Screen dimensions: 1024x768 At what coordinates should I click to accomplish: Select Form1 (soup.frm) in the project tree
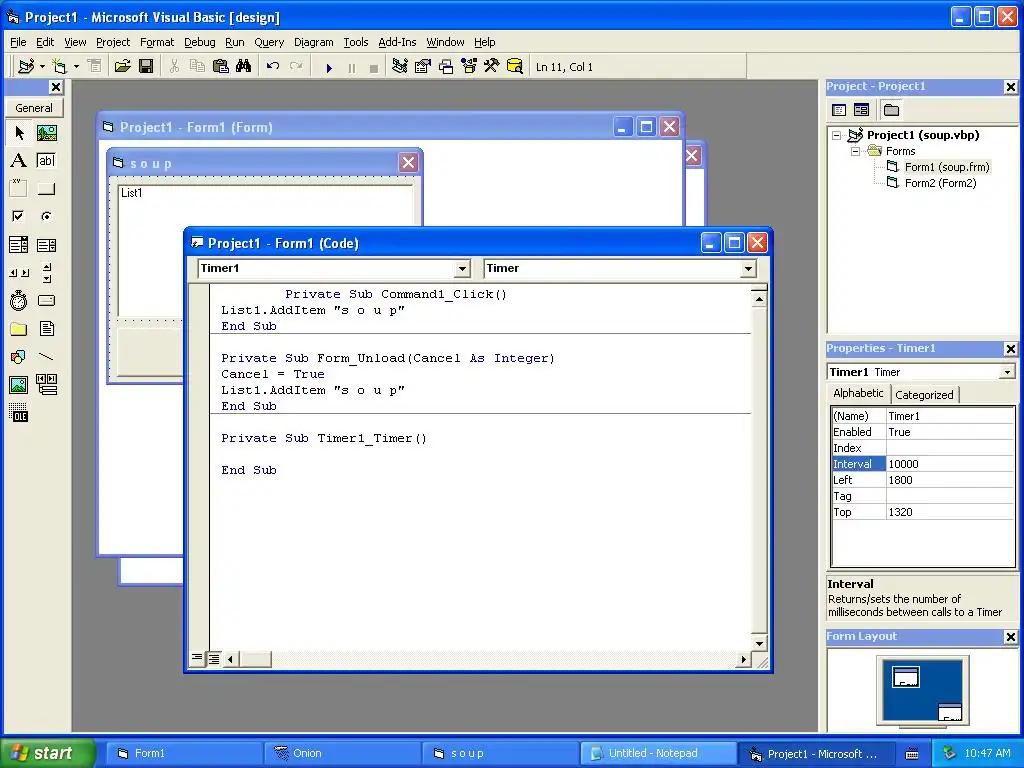947,167
